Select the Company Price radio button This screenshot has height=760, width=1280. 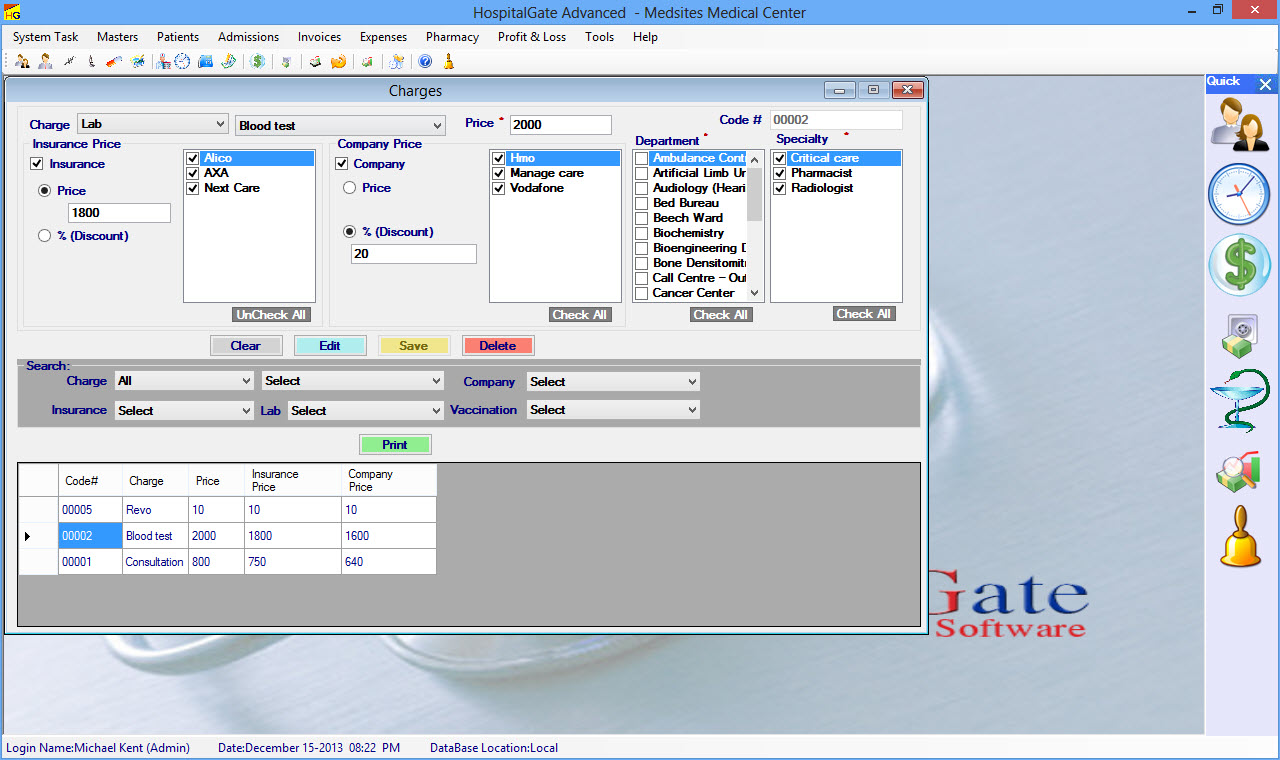[350, 188]
